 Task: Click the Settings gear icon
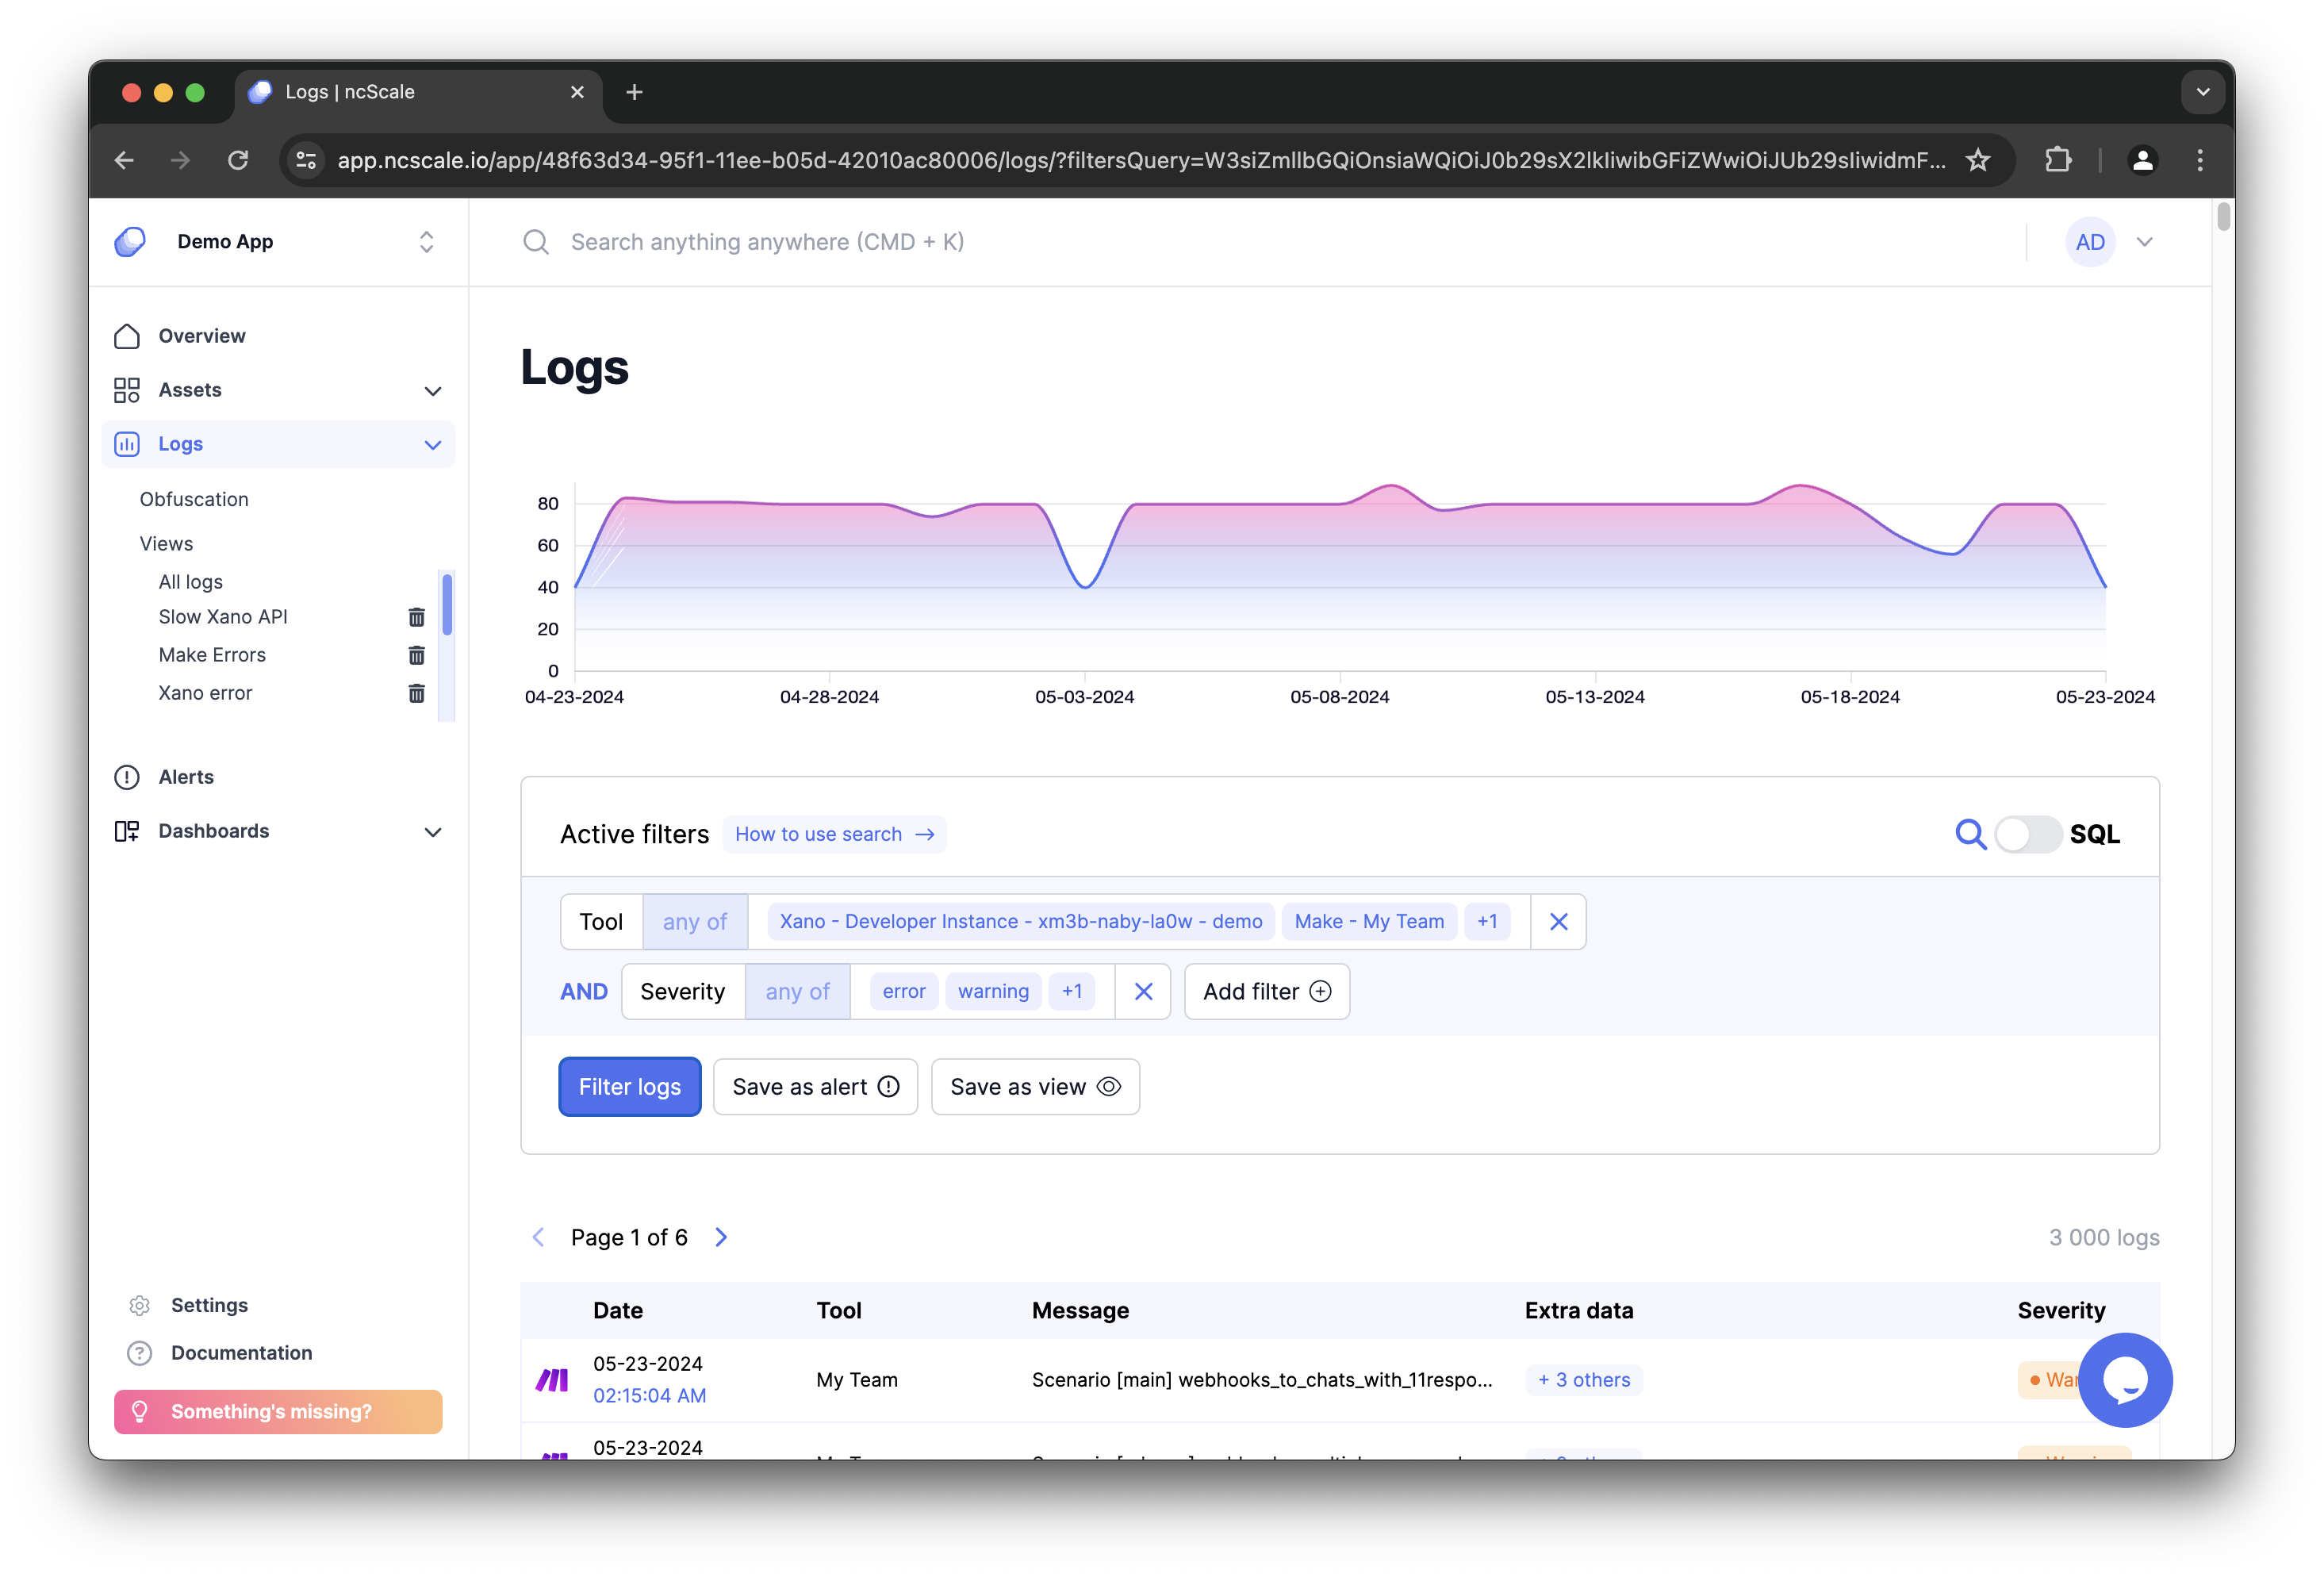pos(140,1305)
